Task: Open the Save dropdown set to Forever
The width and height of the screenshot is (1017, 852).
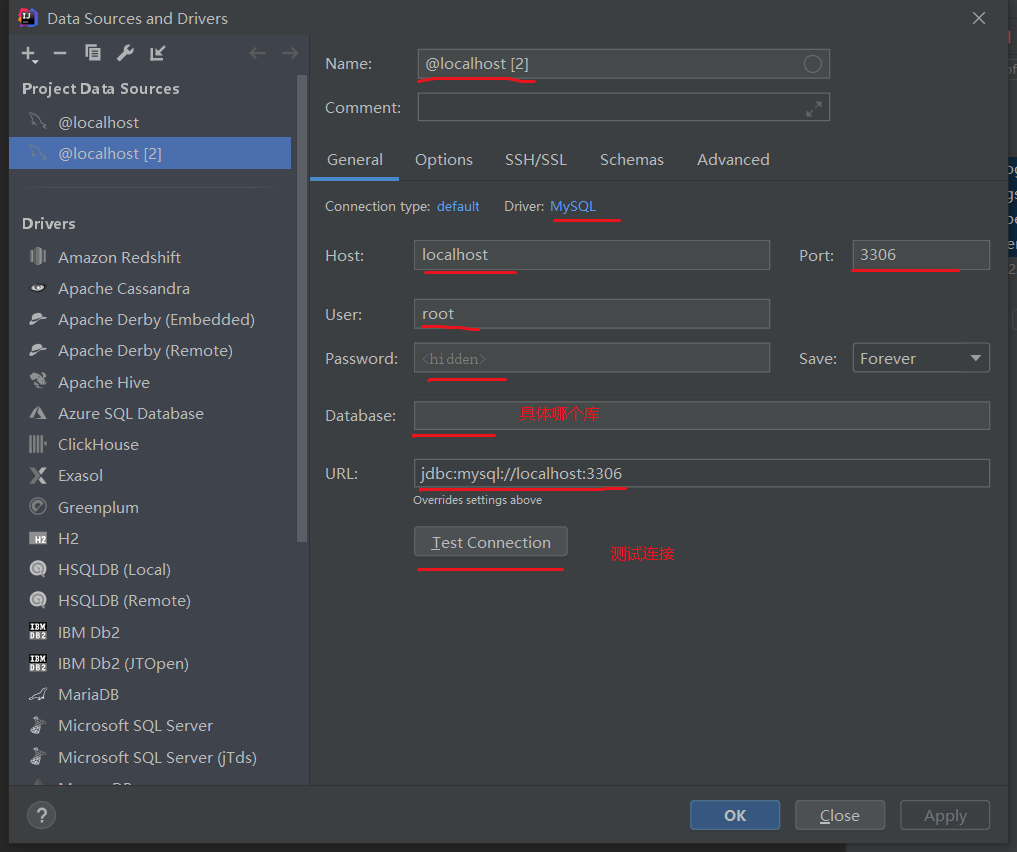Action: 921,358
